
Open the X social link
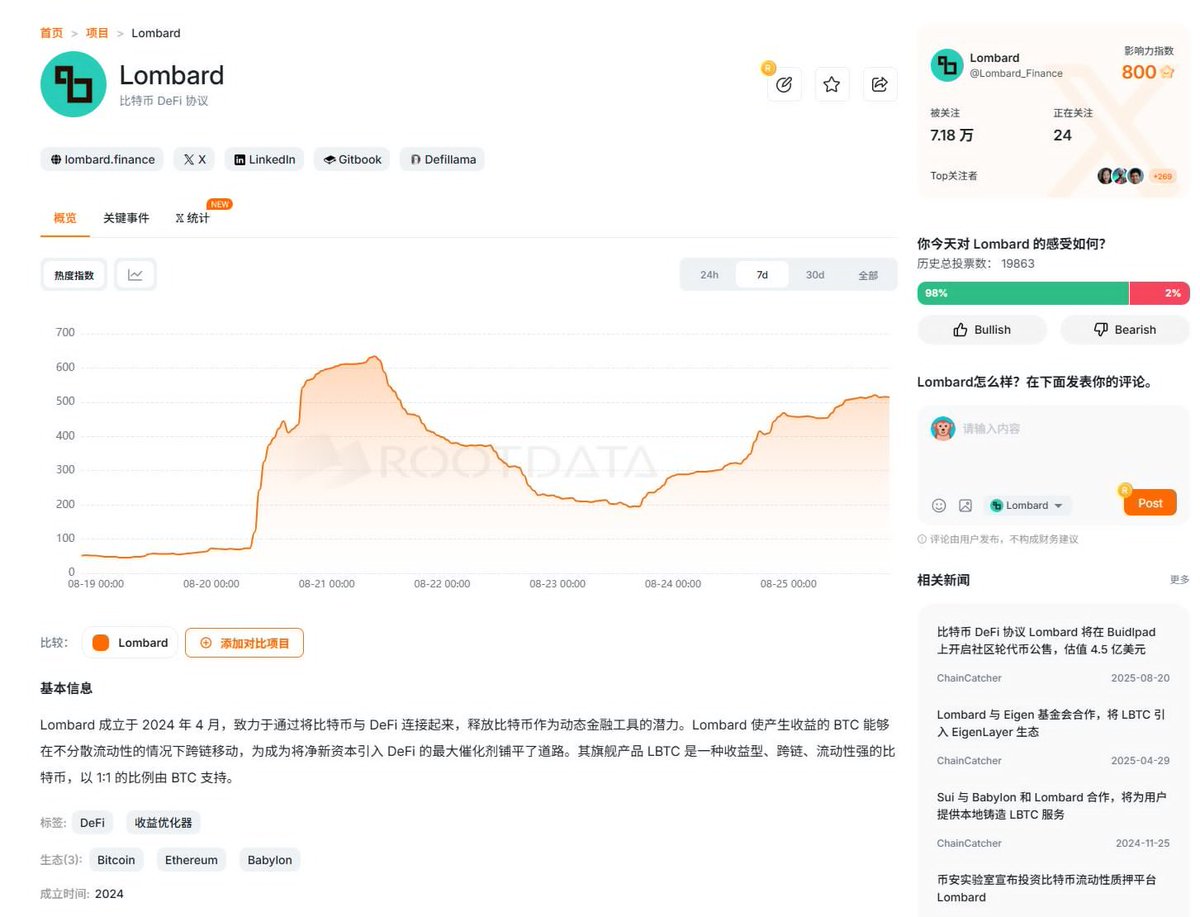[x=194, y=159]
